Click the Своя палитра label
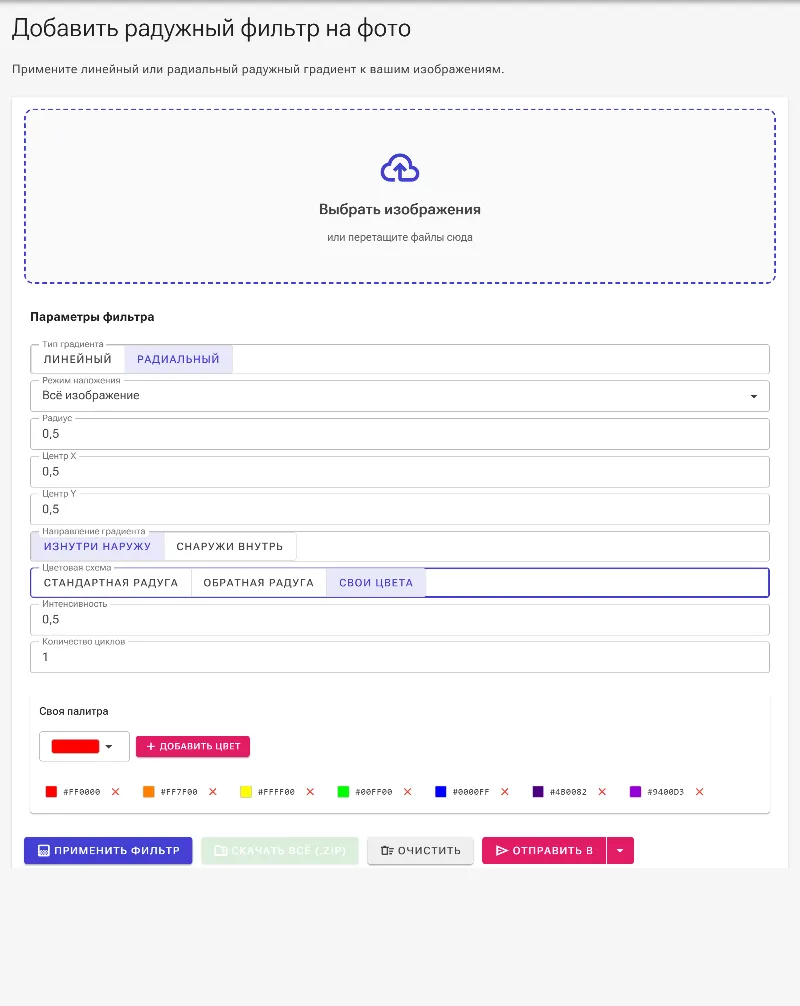The image size is (800, 1006). coord(74,712)
